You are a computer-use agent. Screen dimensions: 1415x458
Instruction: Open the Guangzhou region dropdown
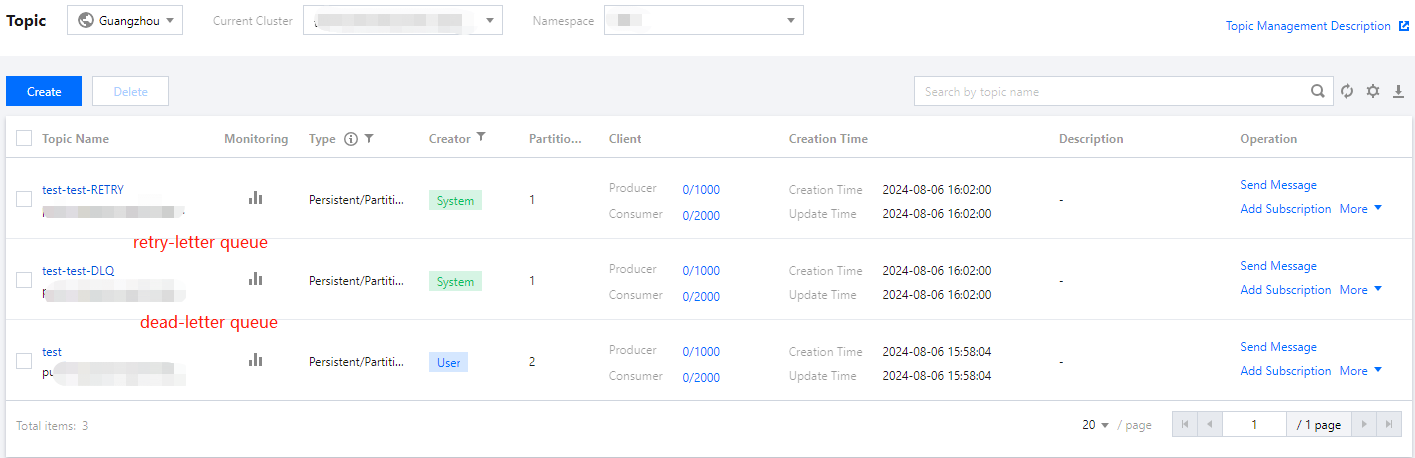125,20
